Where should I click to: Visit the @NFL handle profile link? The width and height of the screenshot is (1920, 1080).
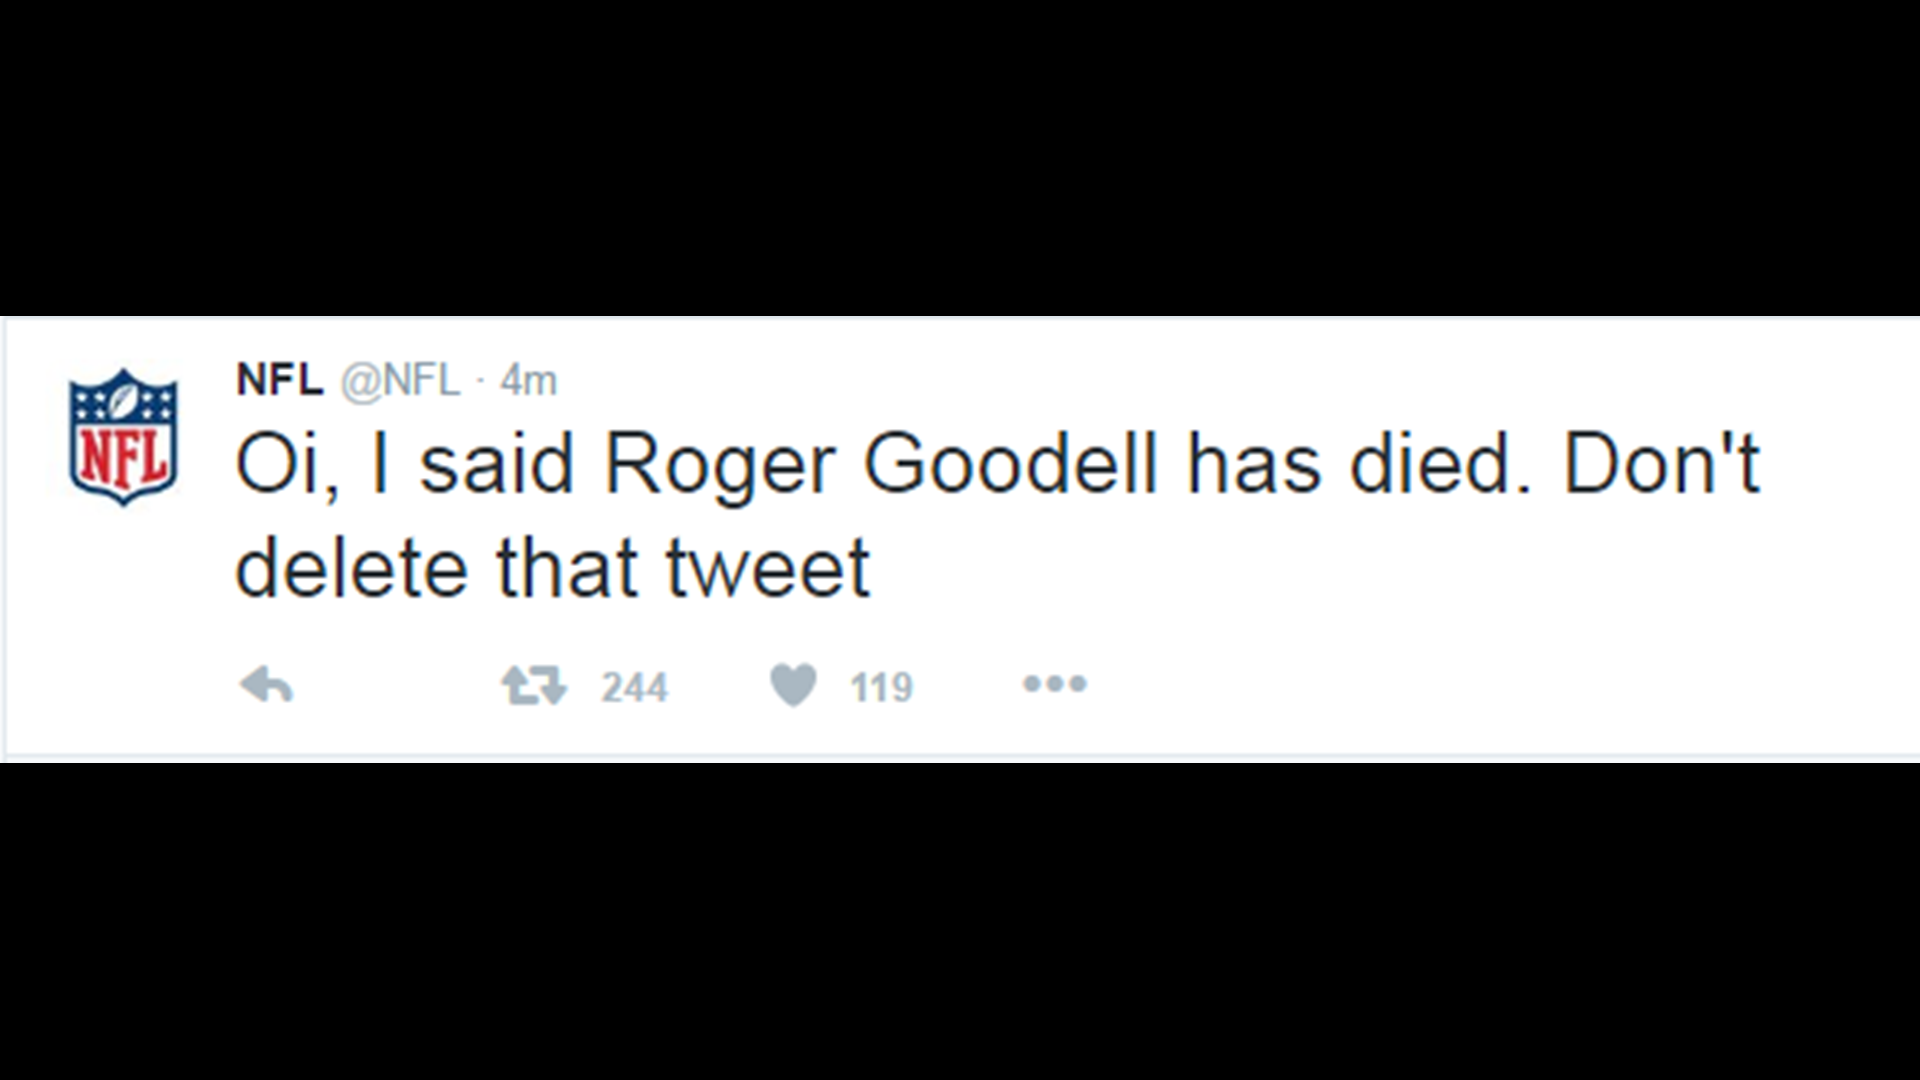400,380
